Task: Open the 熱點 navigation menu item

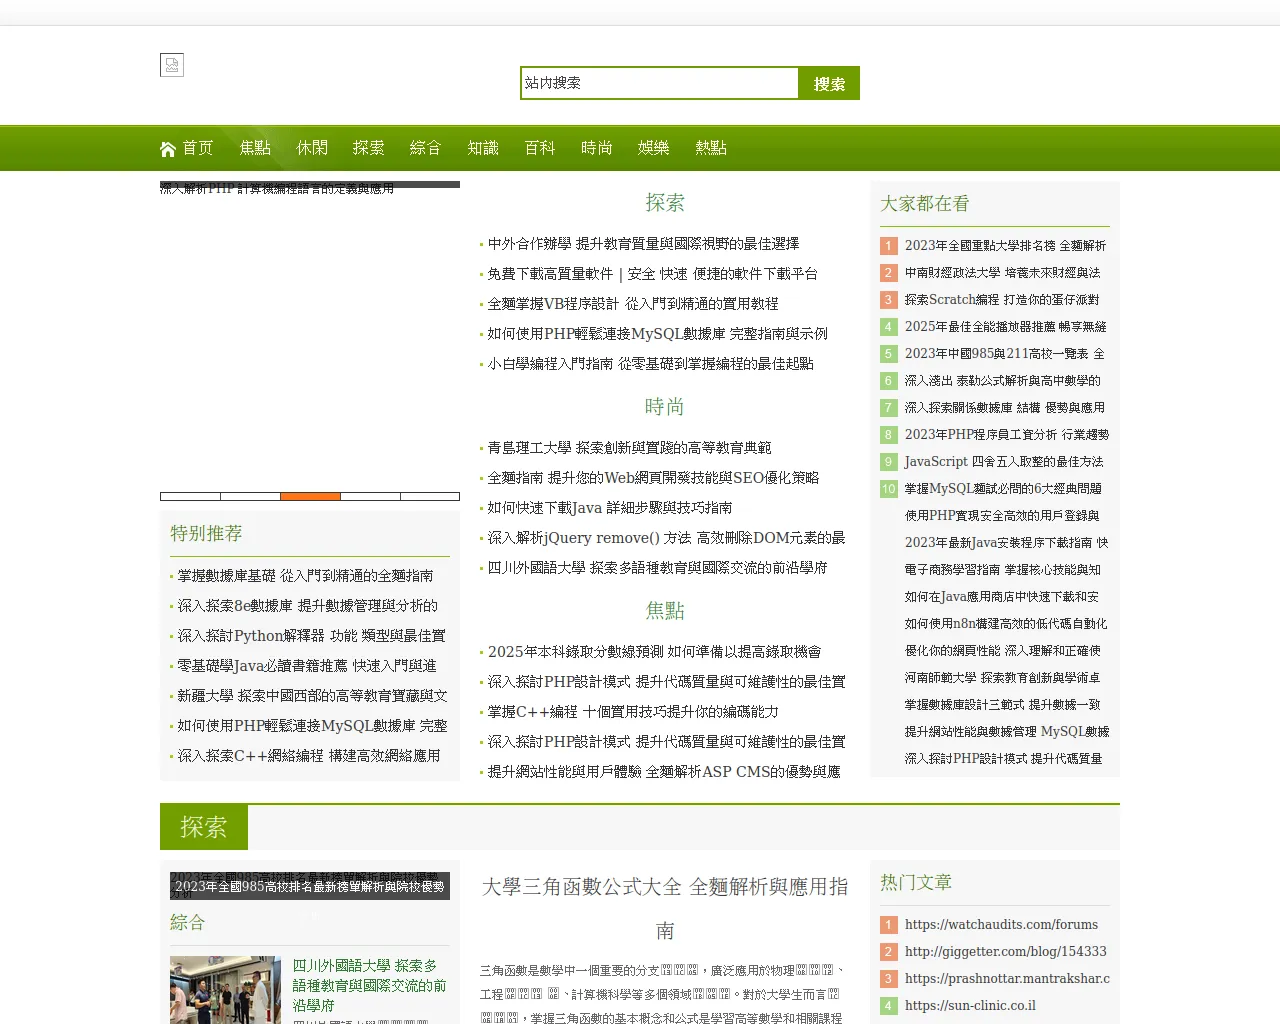Action: (711, 148)
